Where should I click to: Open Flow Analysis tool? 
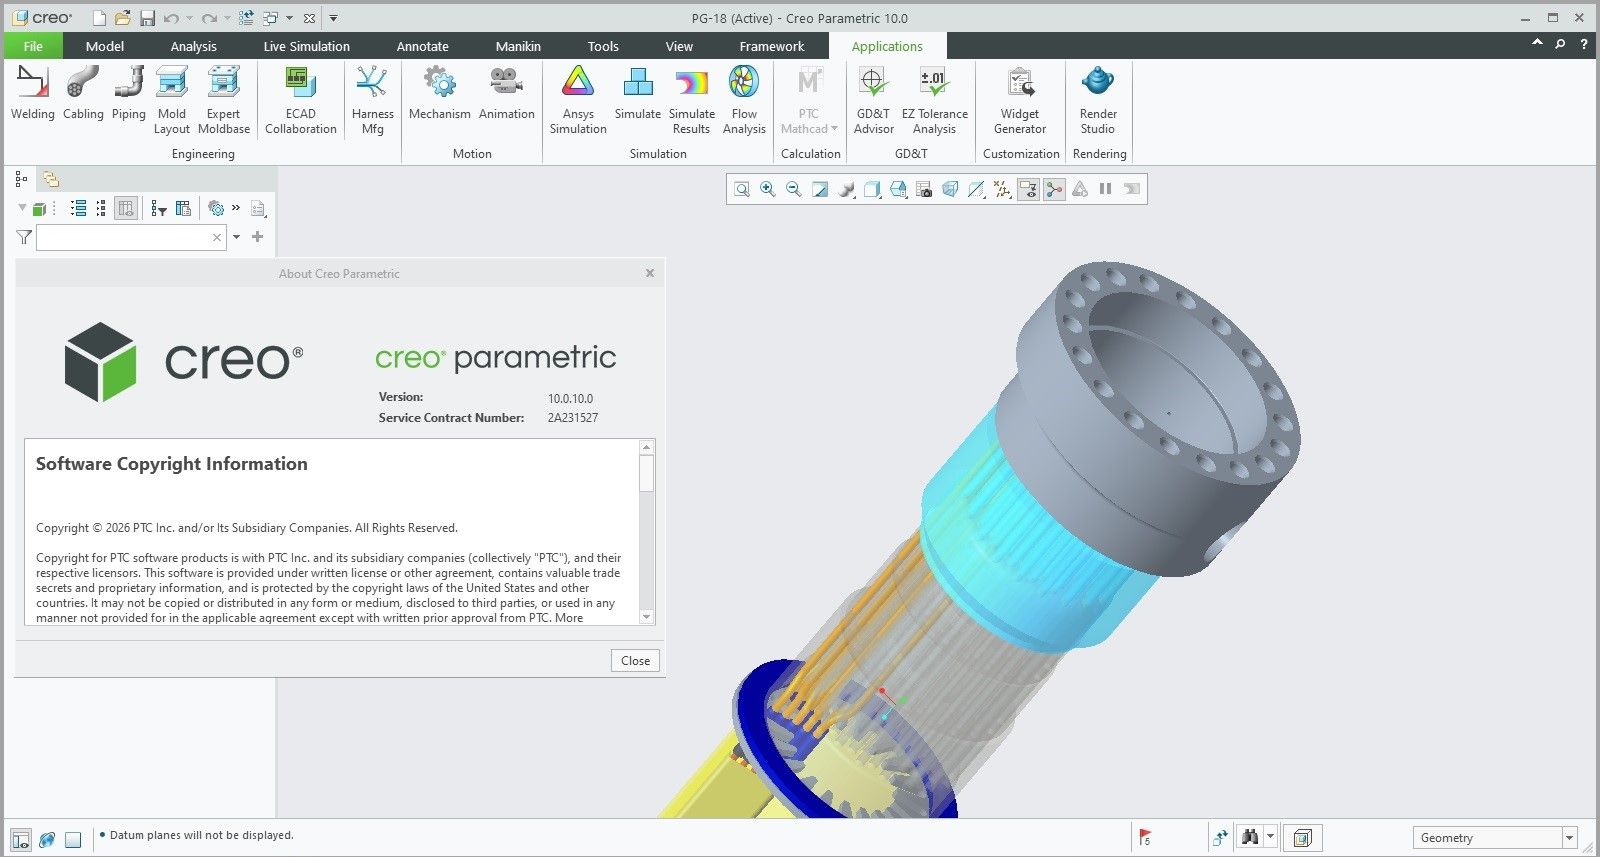[744, 97]
